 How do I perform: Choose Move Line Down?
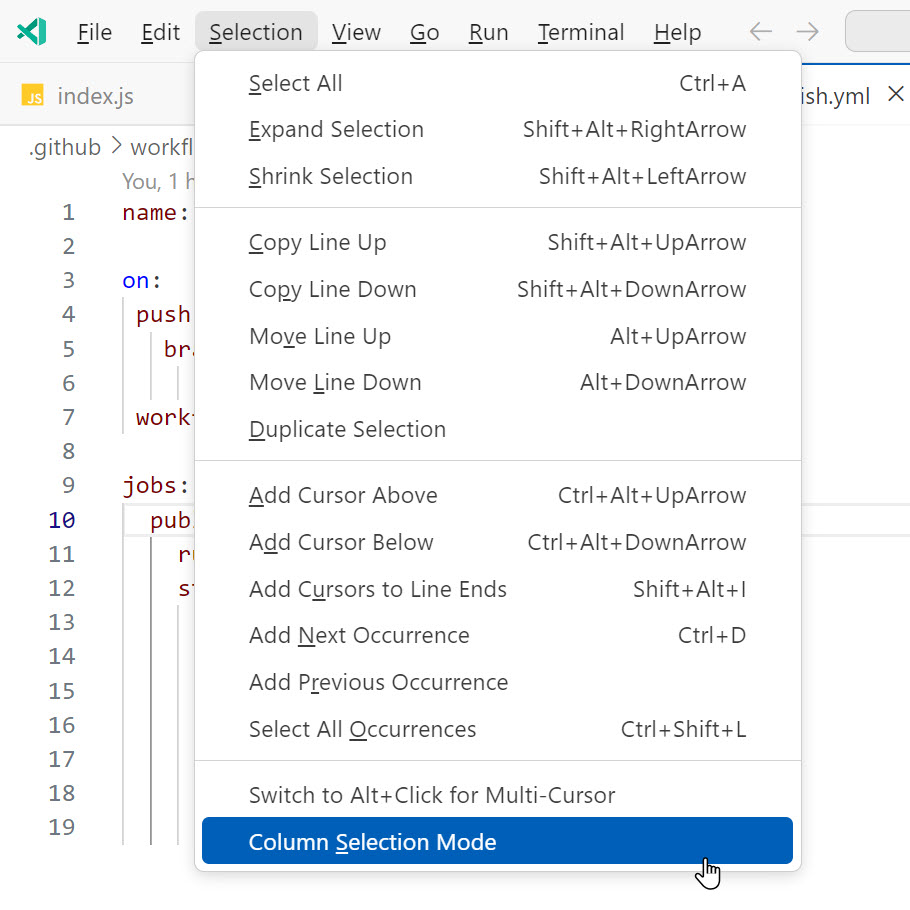[497, 382]
